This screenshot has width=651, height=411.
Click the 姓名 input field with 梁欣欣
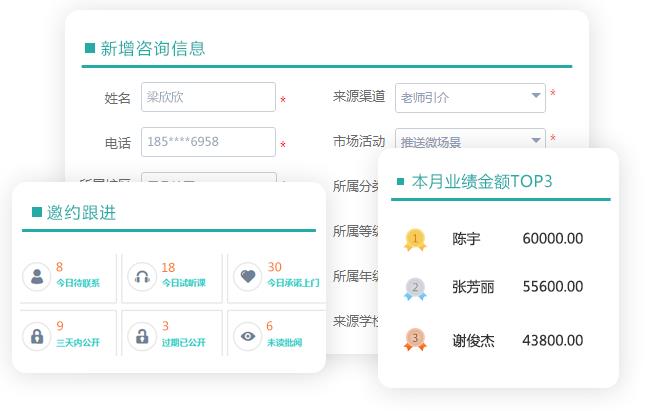coord(208,97)
